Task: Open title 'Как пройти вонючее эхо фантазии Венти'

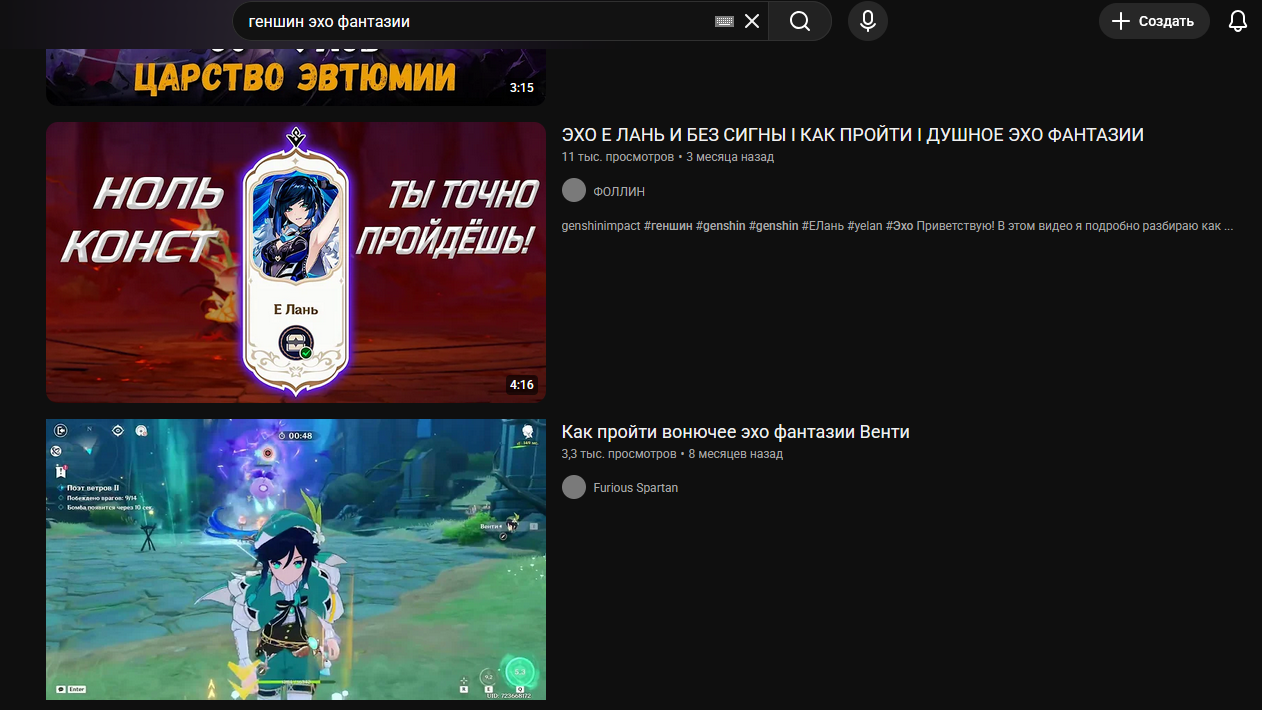Action: coord(736,432)
